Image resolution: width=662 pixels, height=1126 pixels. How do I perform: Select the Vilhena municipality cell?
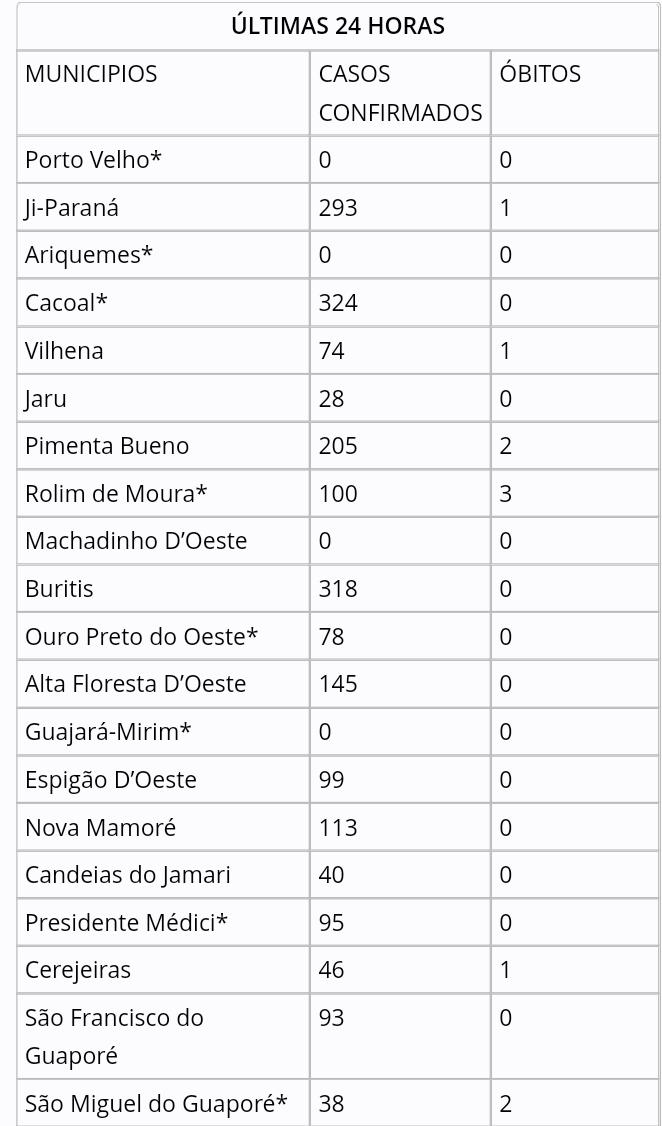point(64,350)
